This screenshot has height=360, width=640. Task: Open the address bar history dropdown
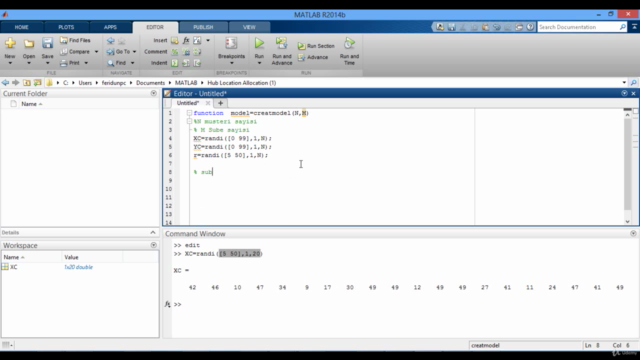pyautogui.click(x=624, y=83)
